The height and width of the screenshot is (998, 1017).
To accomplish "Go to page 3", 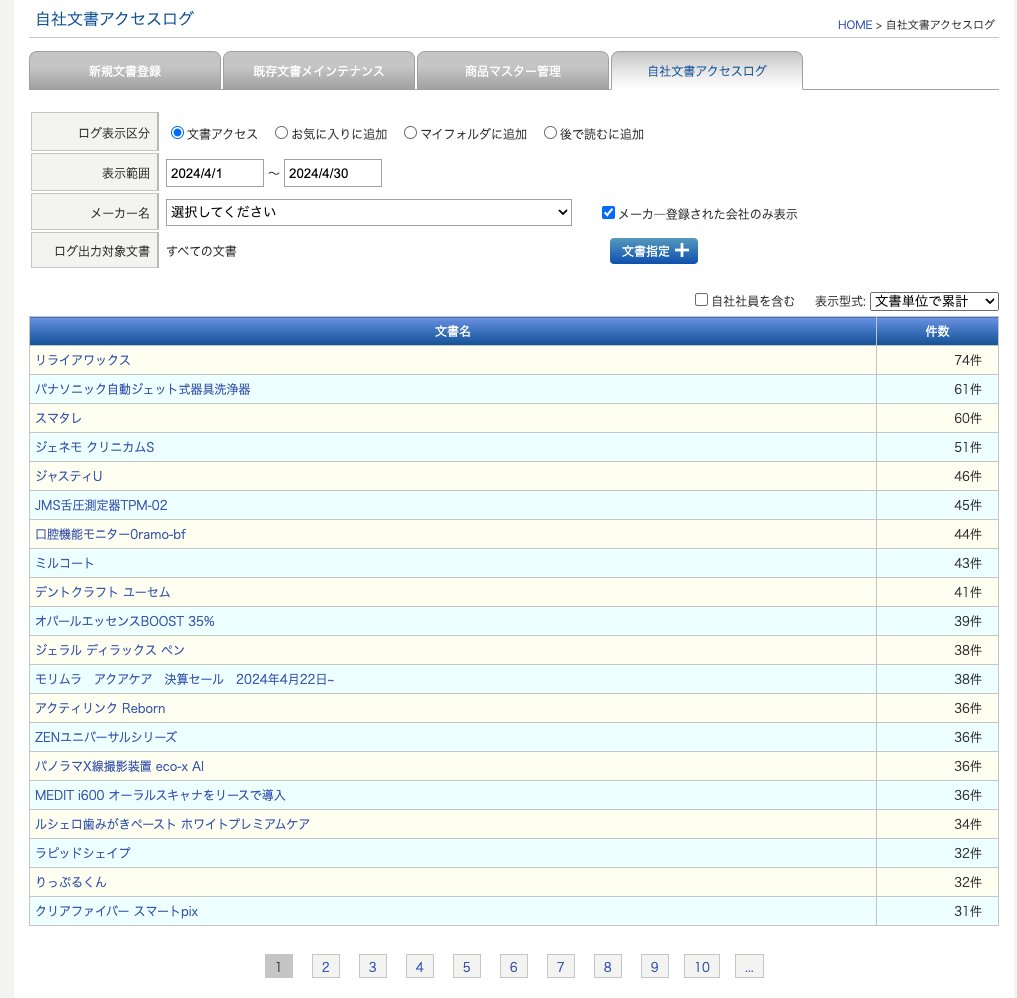I will [372, 966].
